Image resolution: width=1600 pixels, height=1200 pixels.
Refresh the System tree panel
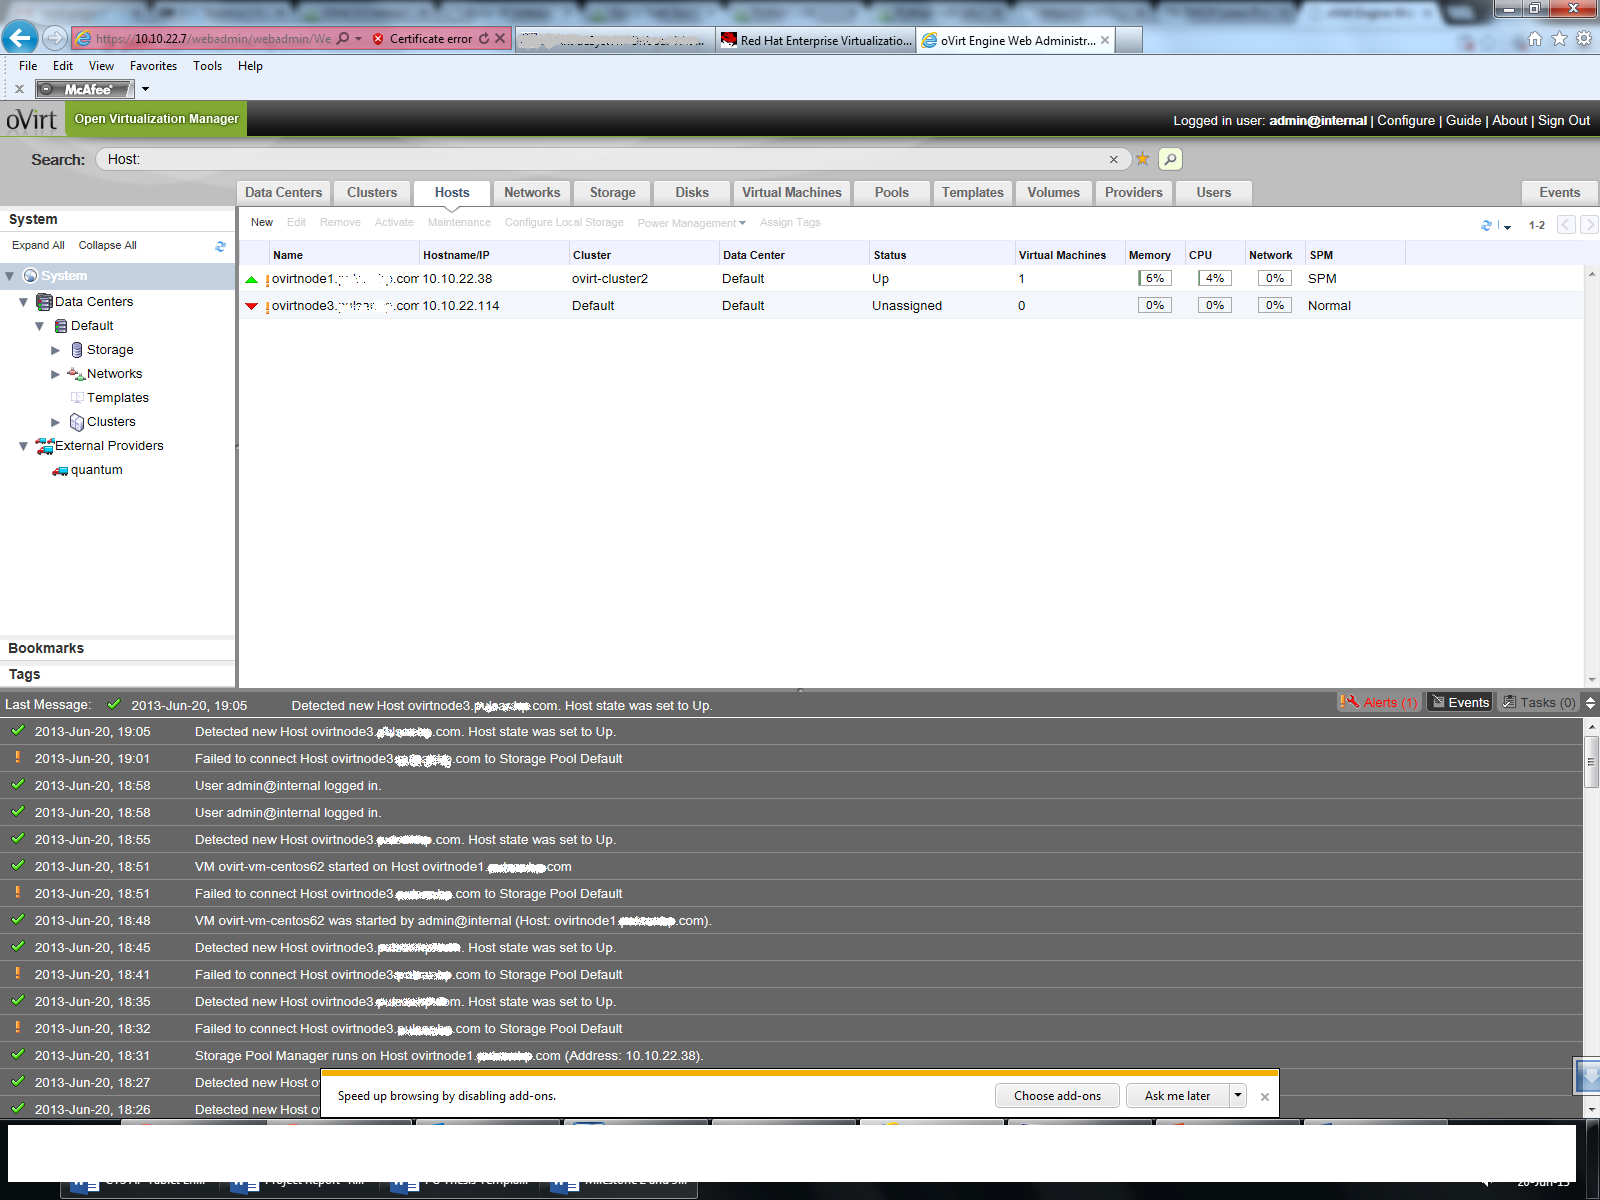tap(220, 246)
